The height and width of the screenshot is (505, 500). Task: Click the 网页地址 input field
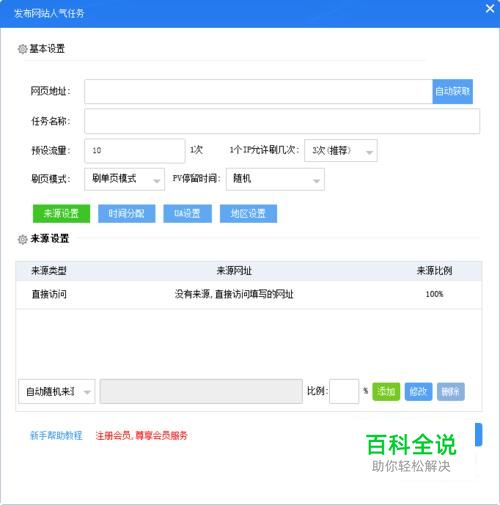click(258, 91)
